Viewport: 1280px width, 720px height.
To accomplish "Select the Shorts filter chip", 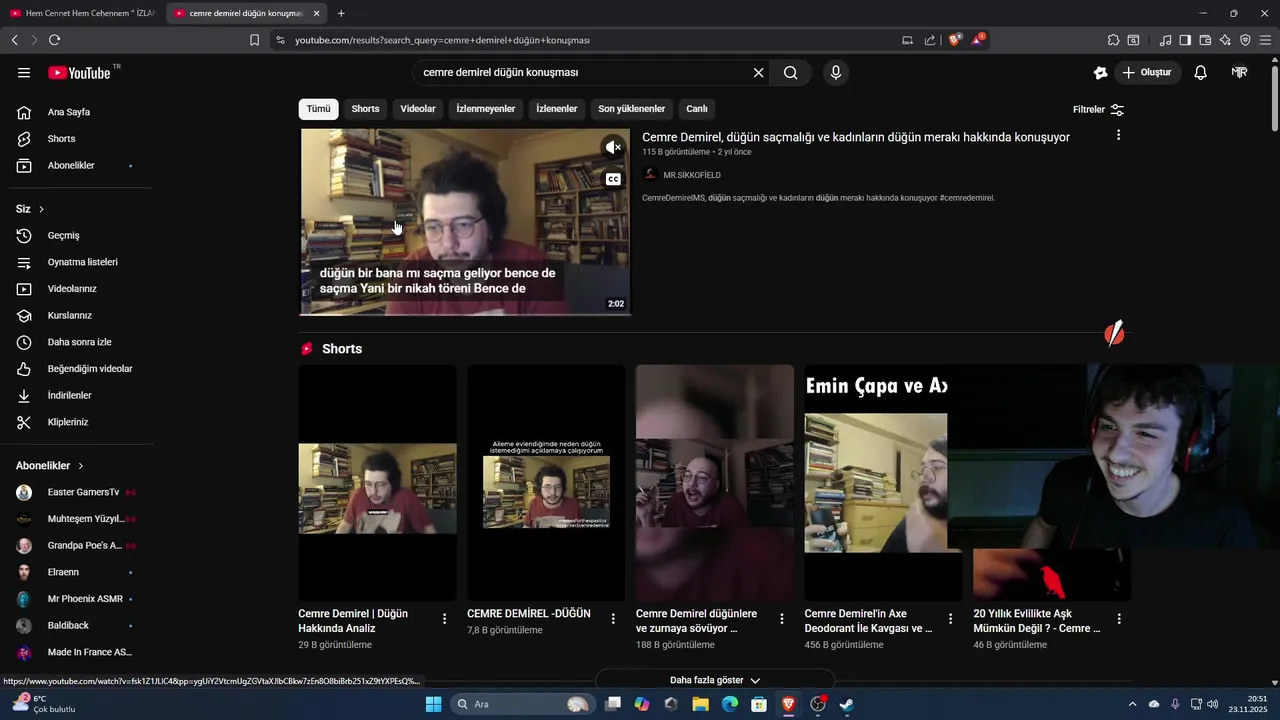I will point(365,109).
